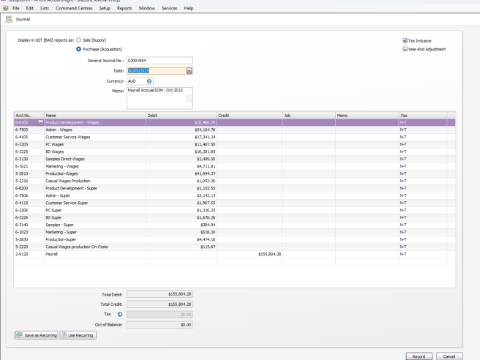The height and width of the screenshot is (360, 480).
Task: Click the Save as Recurring button
Action: 36,335
